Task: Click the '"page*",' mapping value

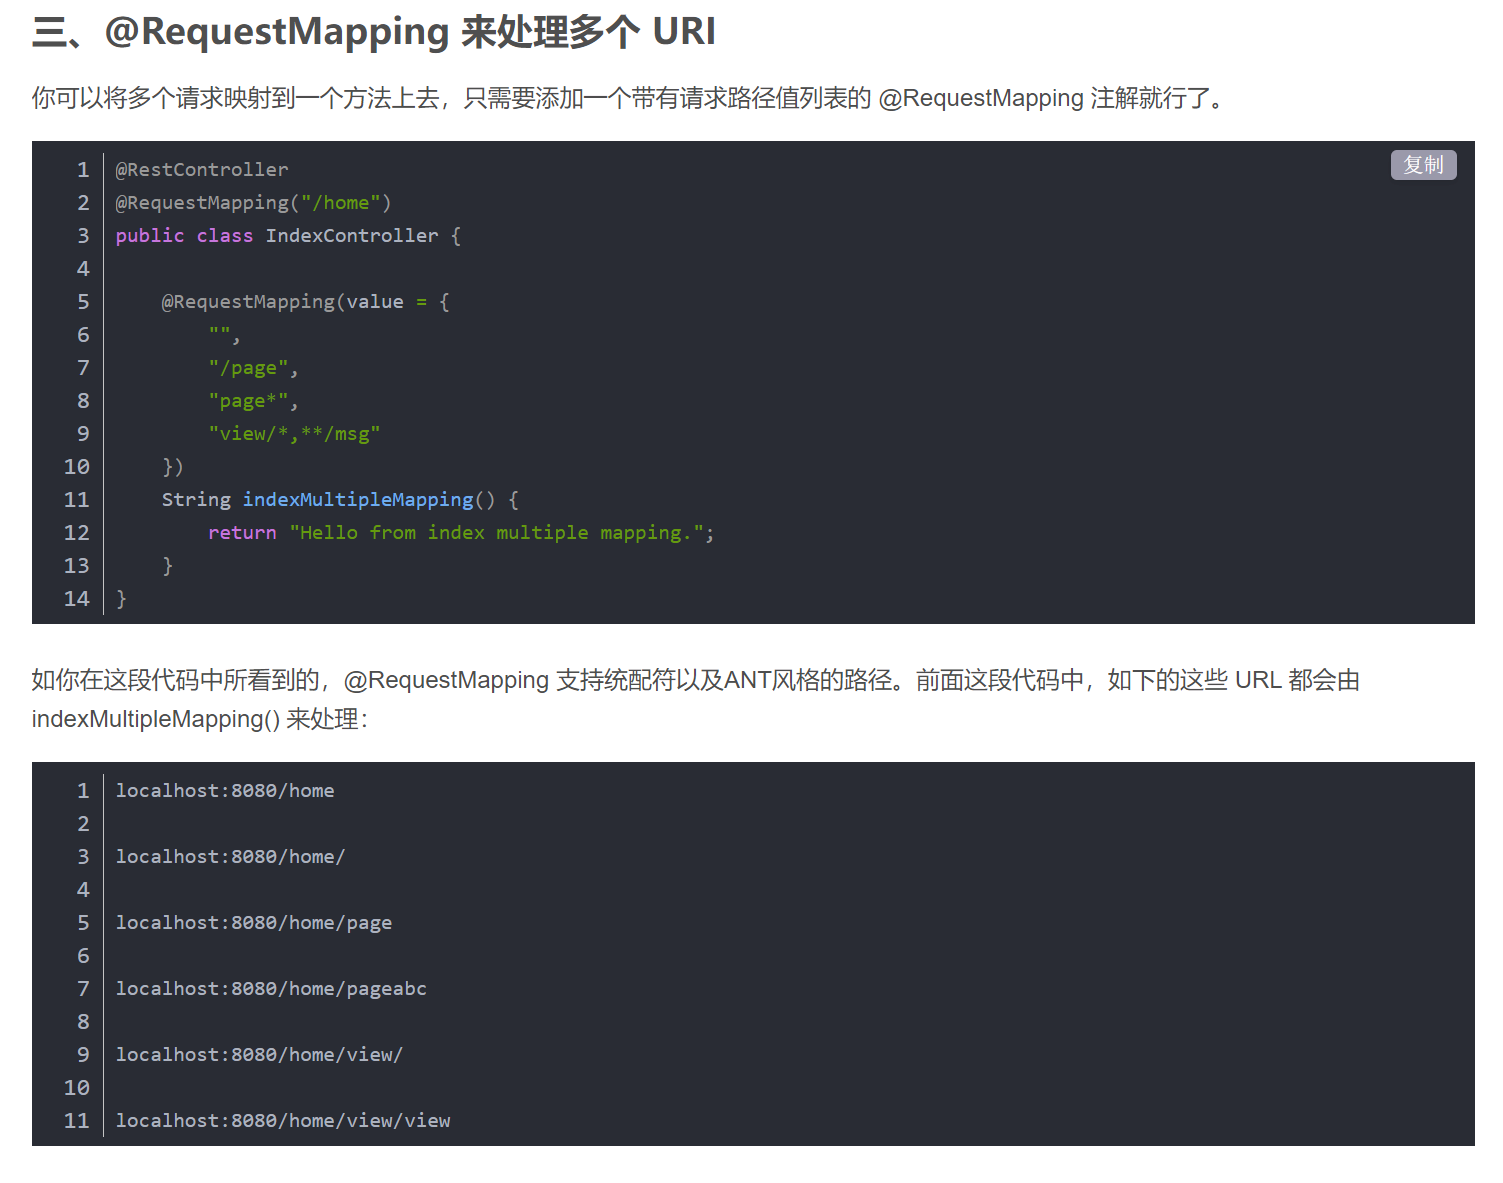Action: 253,401
